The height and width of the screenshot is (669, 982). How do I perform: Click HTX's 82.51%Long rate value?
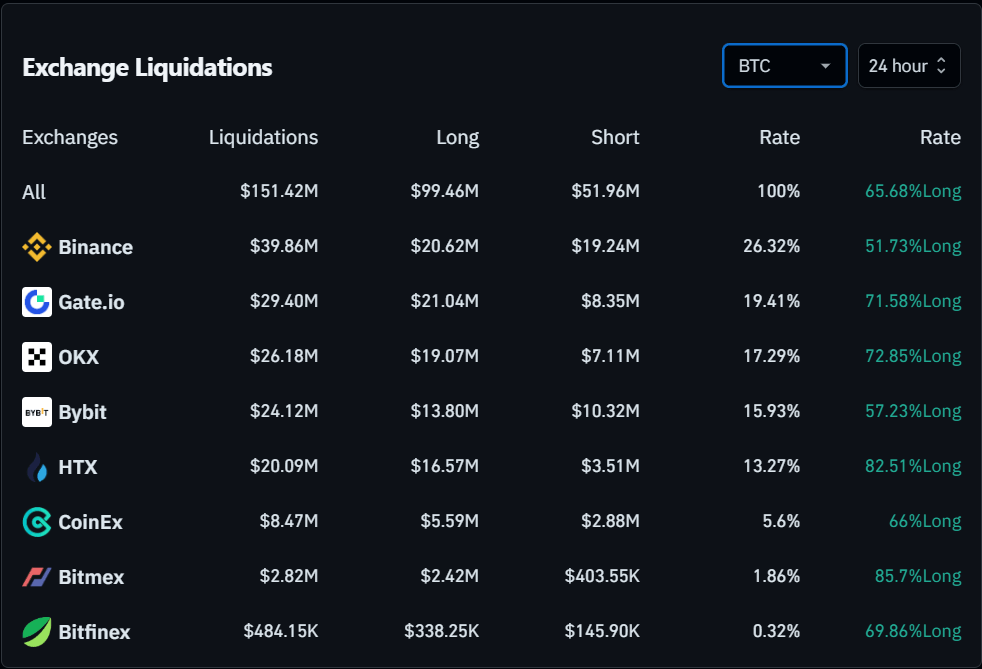[x=913, y=467]
